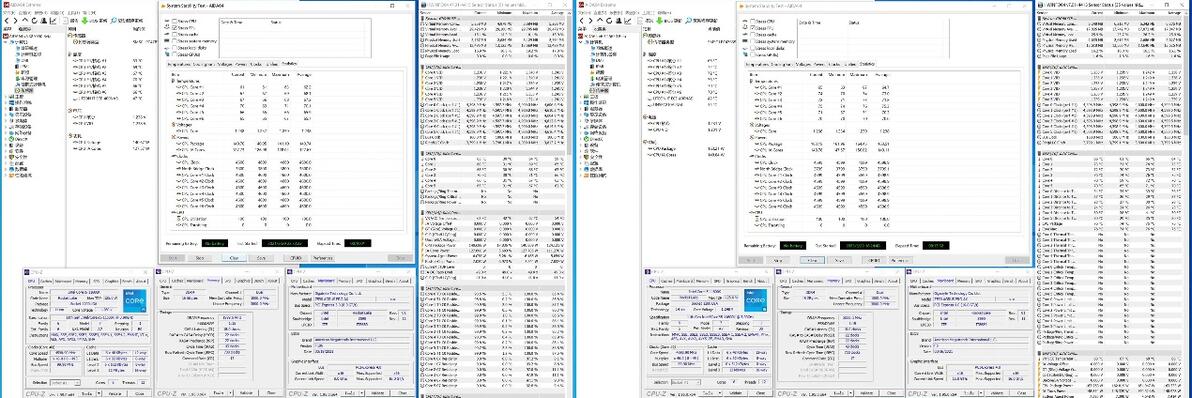The height and width of the screenshot is (398, 1192).
Task: Click Up arrow in left AIDA64 toolbar
Action: 25,20
